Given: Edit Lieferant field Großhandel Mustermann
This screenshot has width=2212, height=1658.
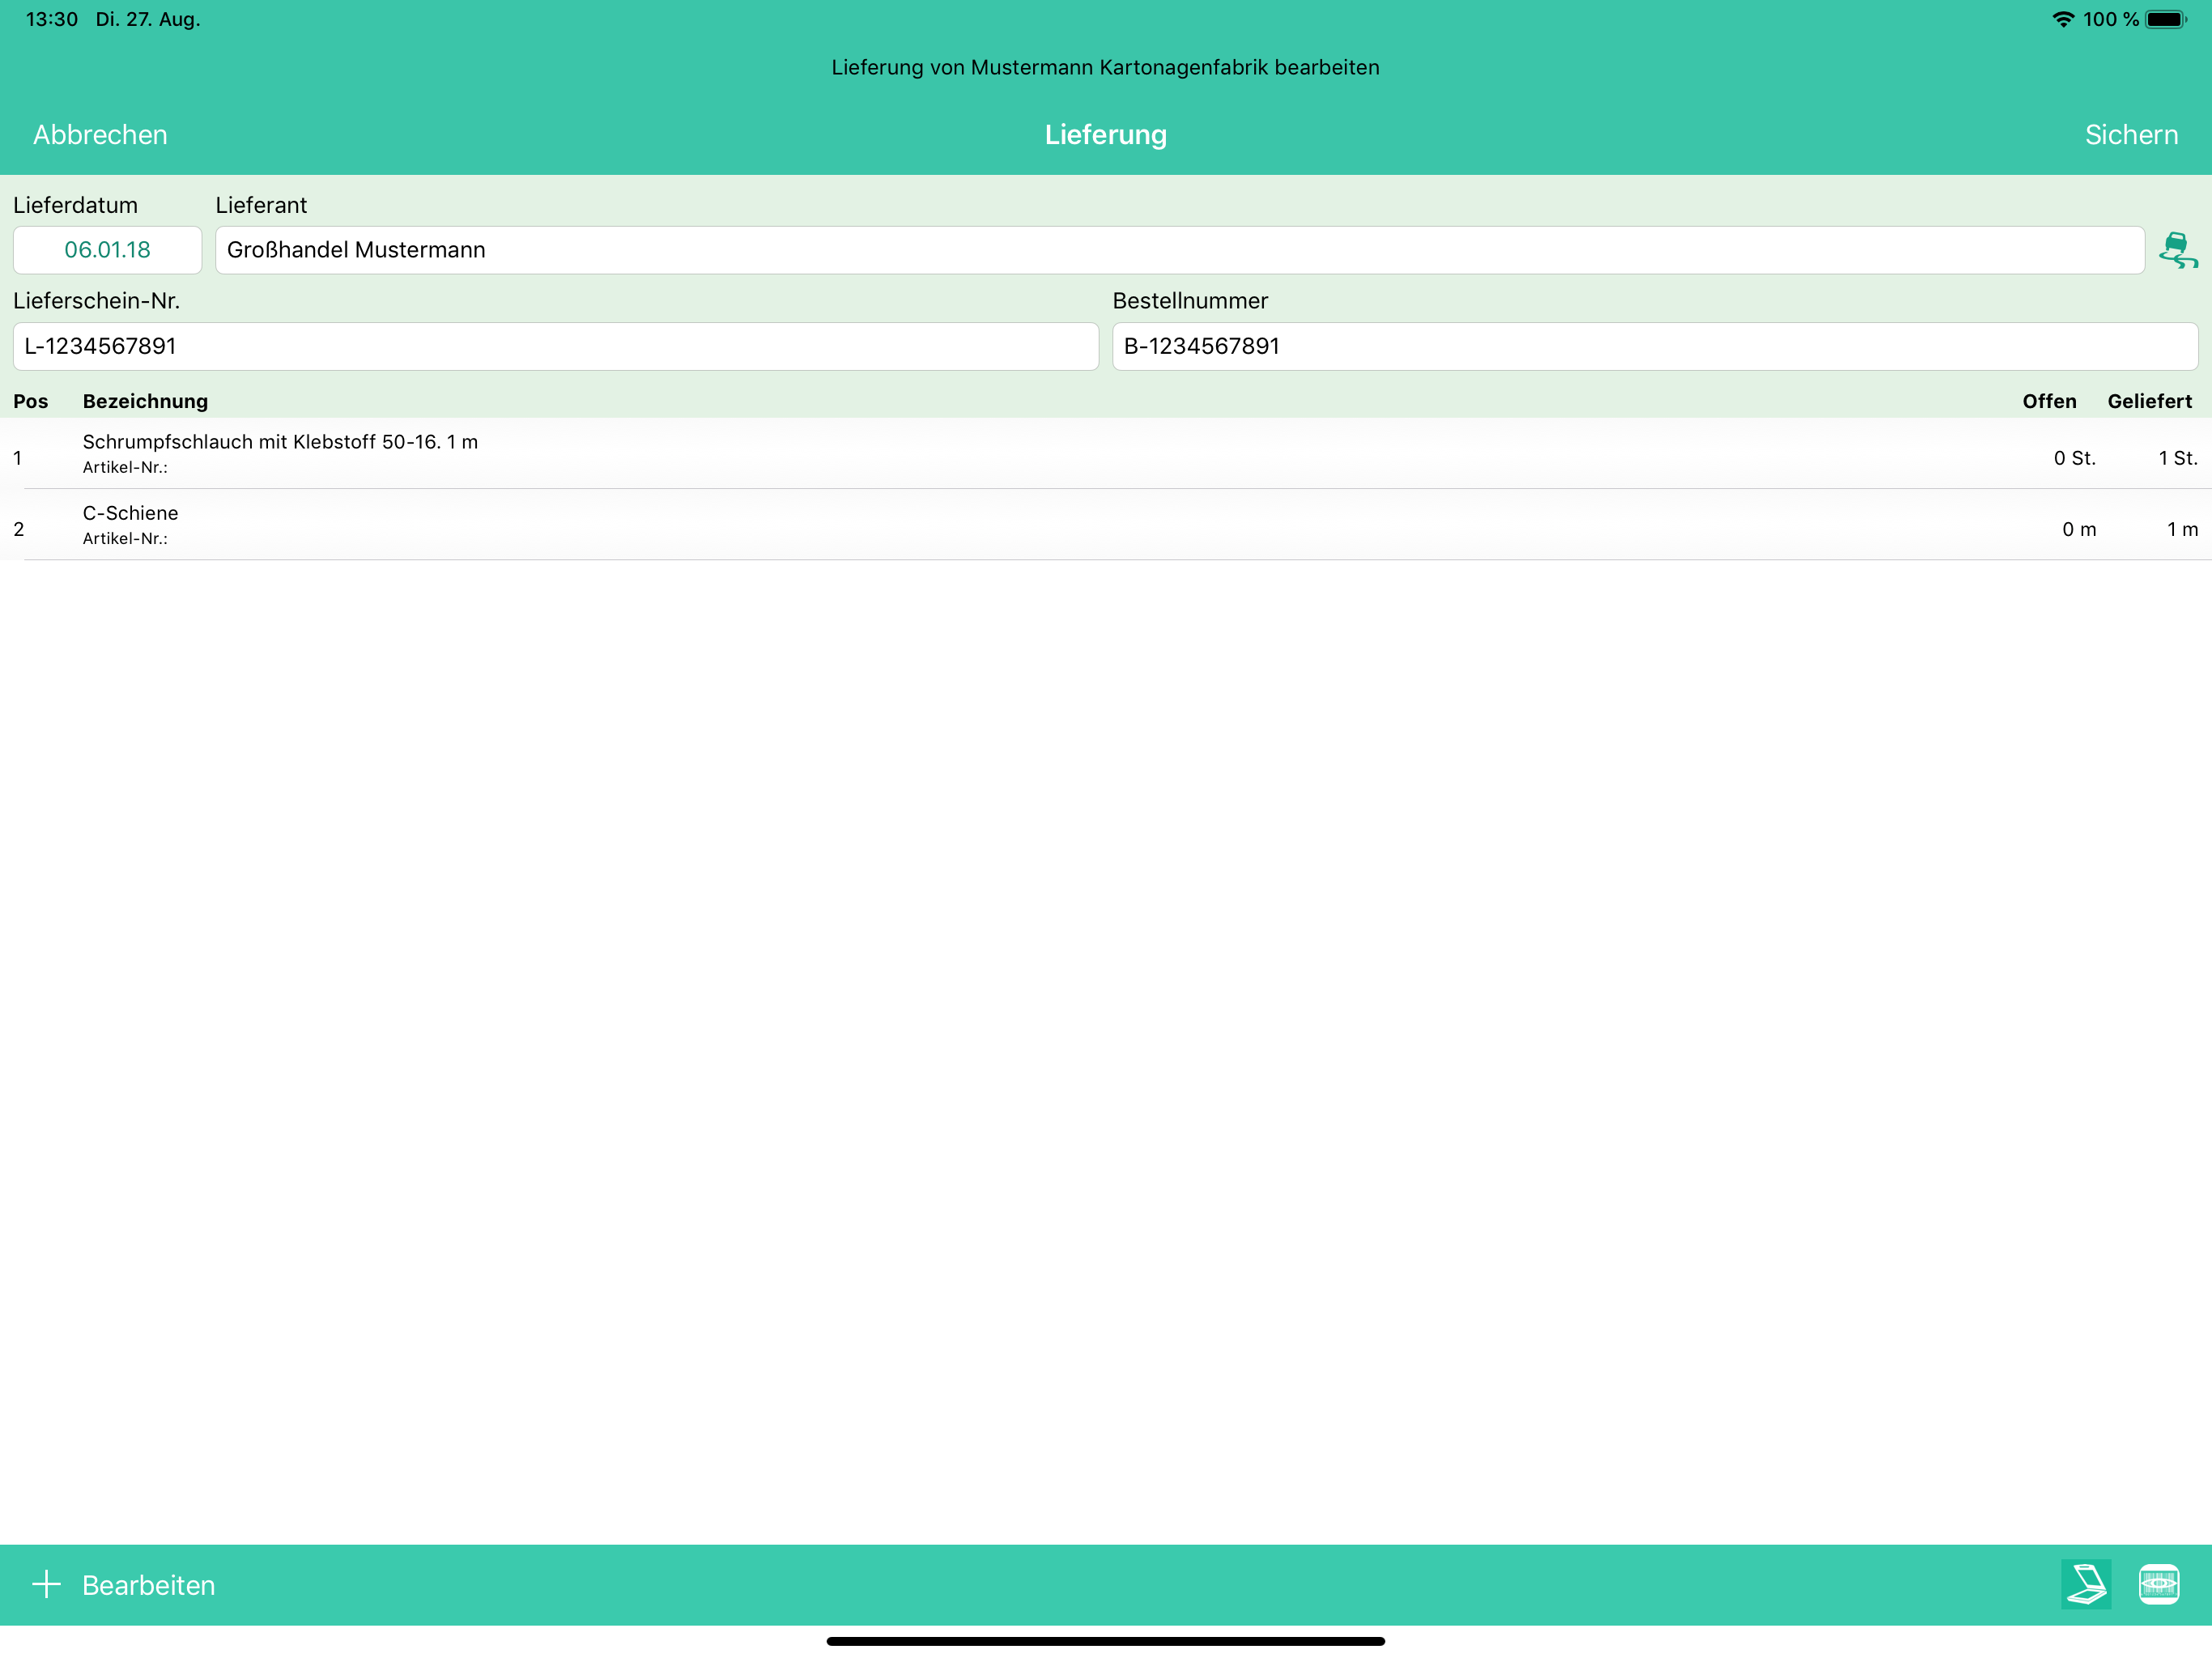Looking at the screenshot, I should click(x=1179, y=250).
